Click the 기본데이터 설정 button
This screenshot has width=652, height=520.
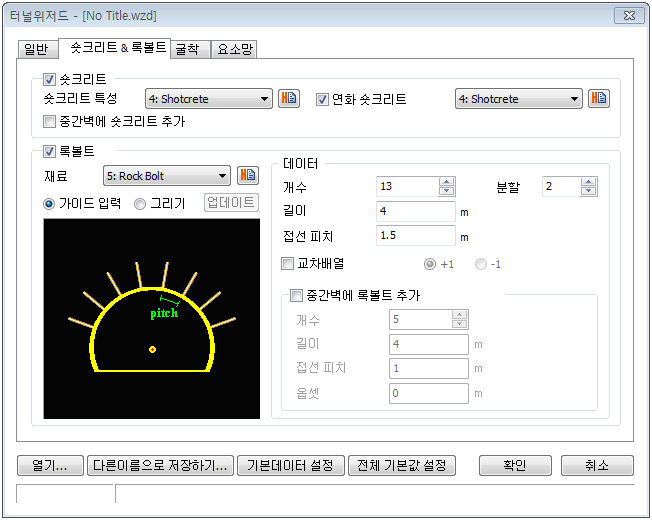291,465
